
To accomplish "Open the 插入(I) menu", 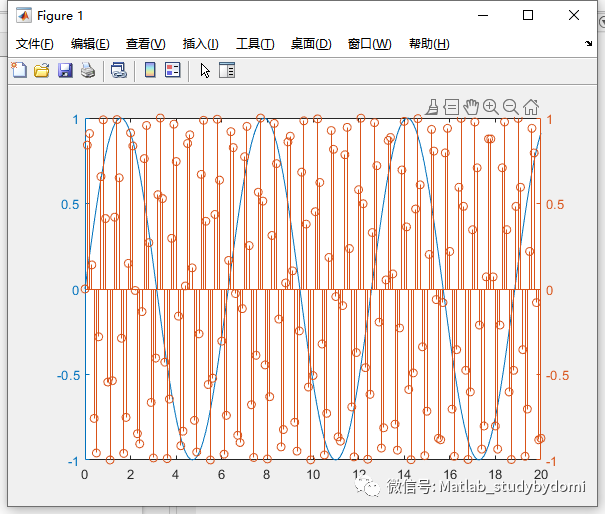I will point(201,44).
